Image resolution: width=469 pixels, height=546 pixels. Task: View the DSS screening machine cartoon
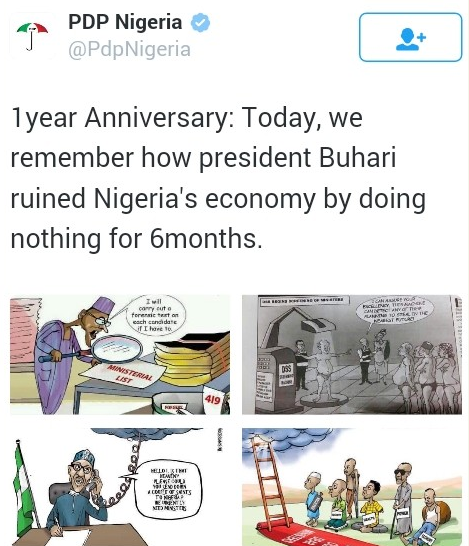pyautogui.click(x=352, y=354)
